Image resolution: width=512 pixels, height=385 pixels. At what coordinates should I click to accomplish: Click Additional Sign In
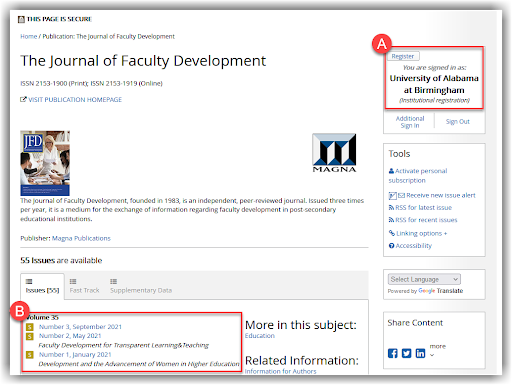tap(410, 122)
